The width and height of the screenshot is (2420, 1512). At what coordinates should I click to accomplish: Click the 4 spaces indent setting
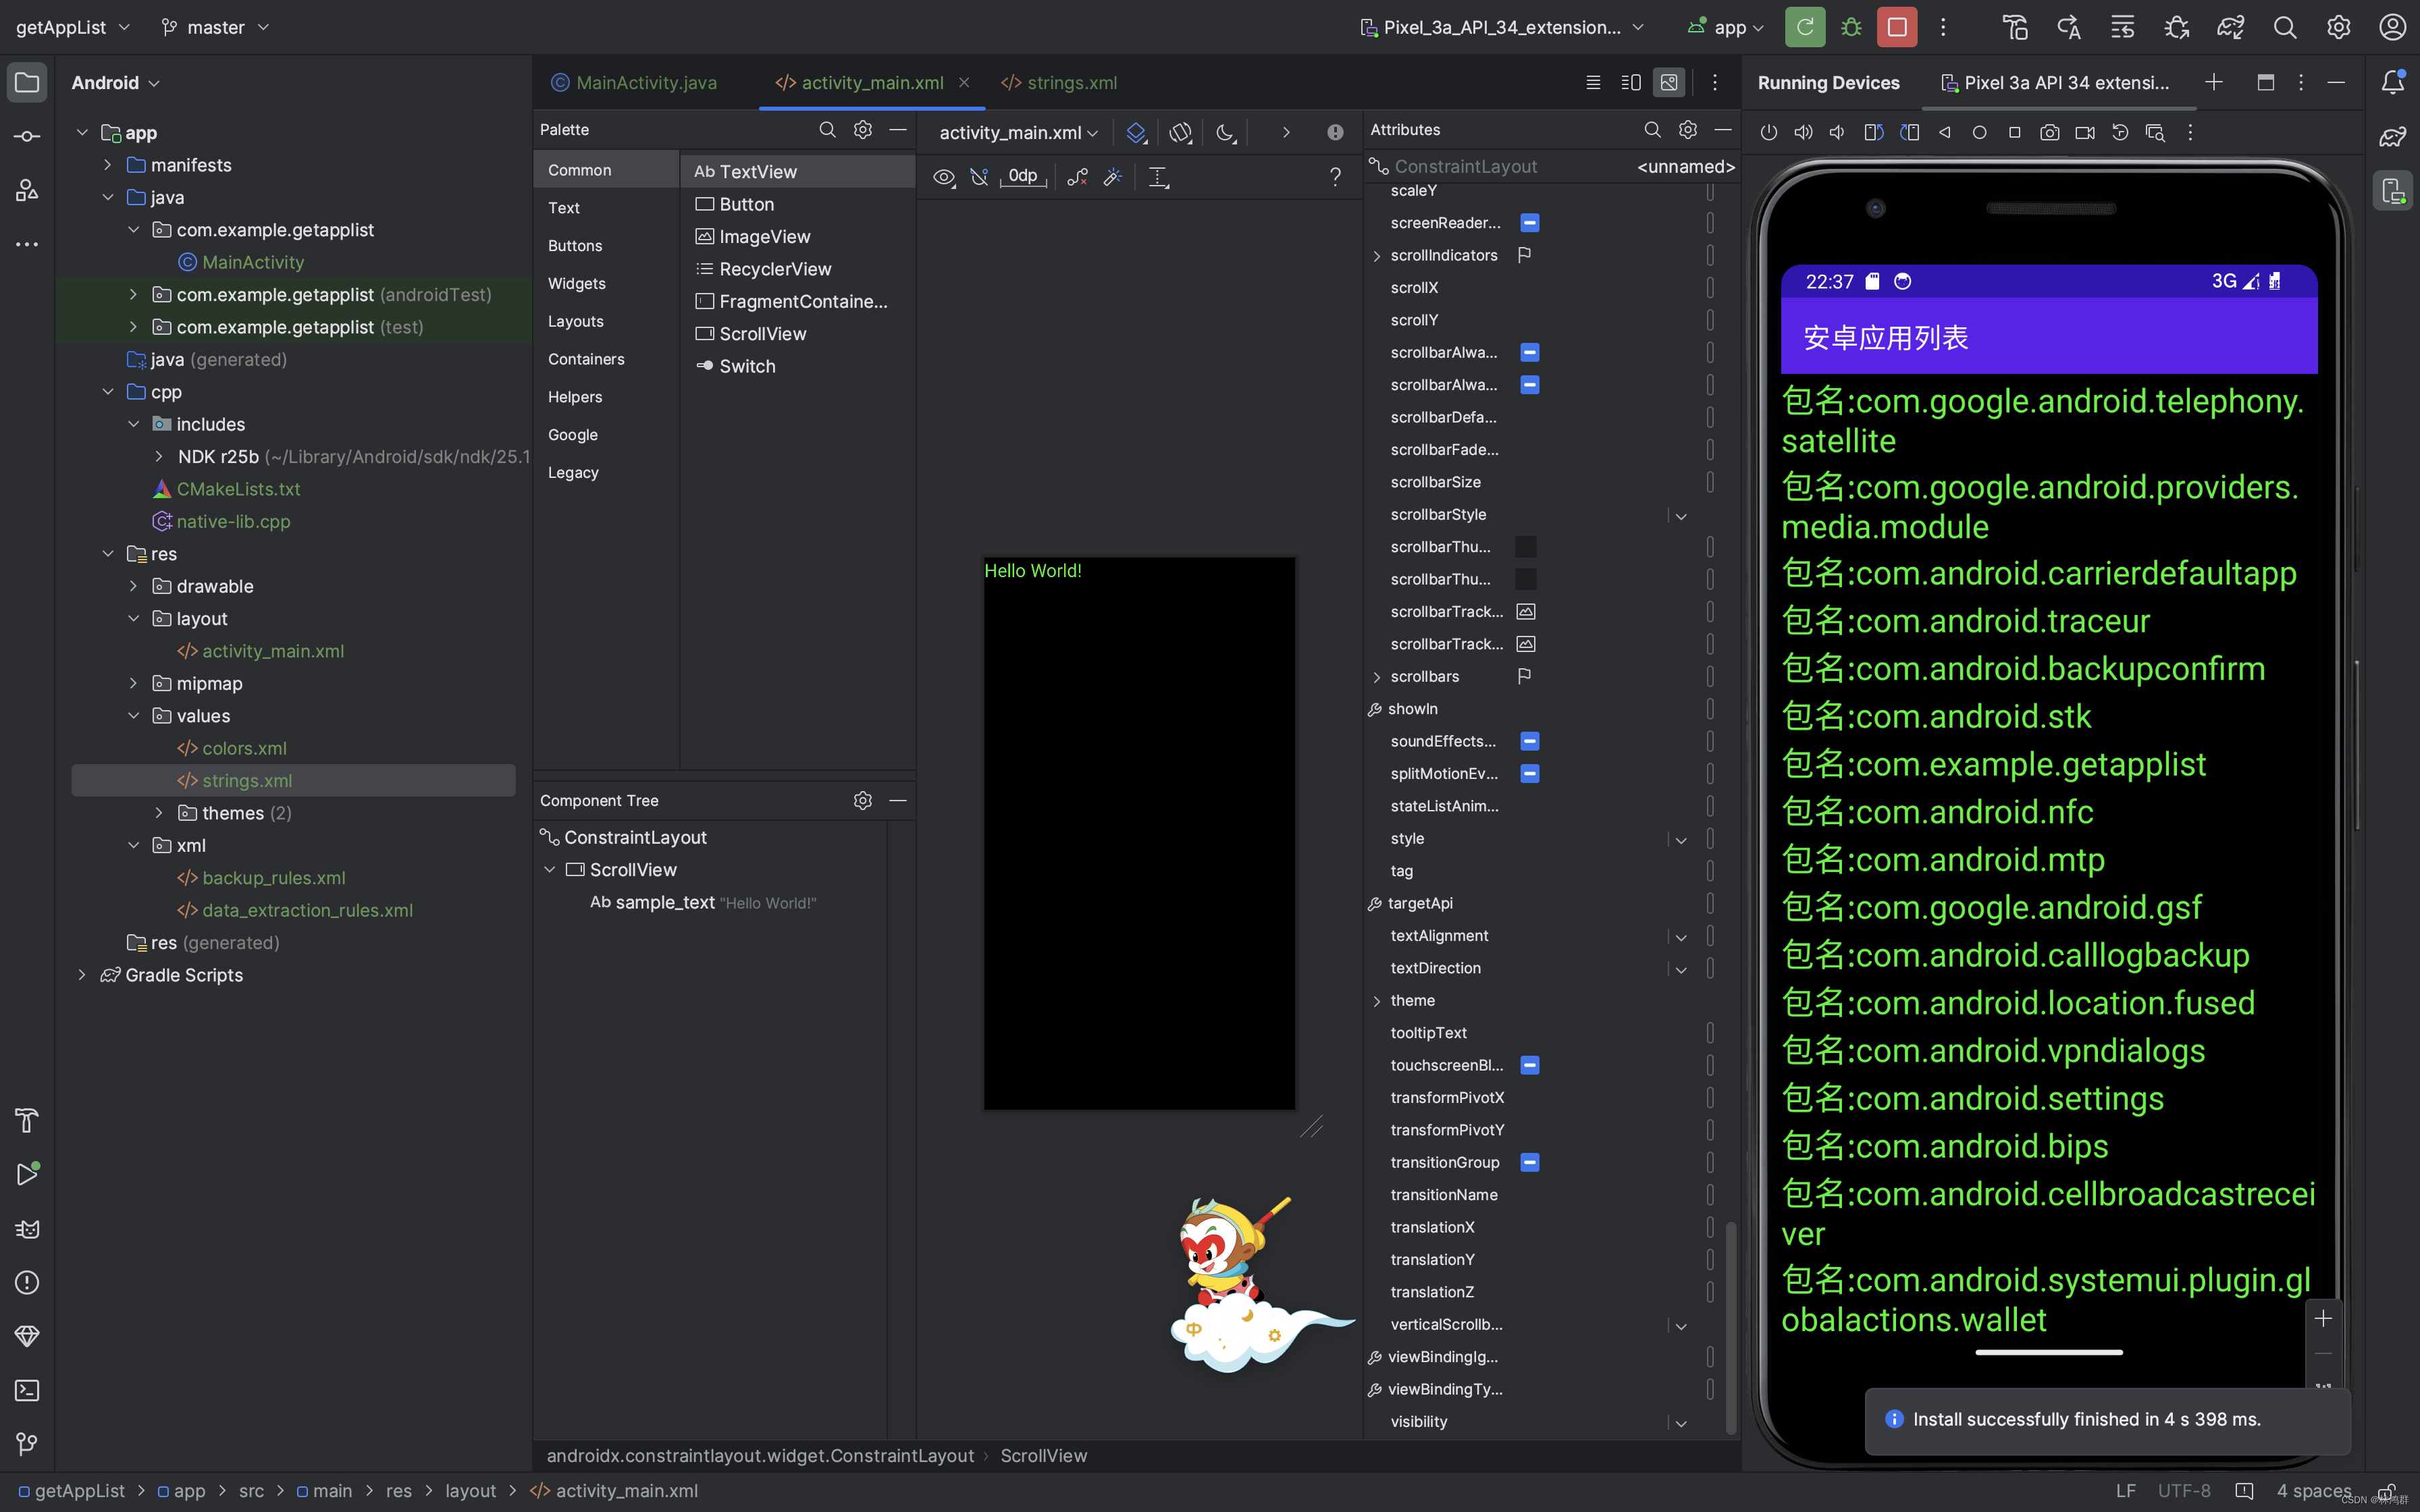pos(2314,1491)
